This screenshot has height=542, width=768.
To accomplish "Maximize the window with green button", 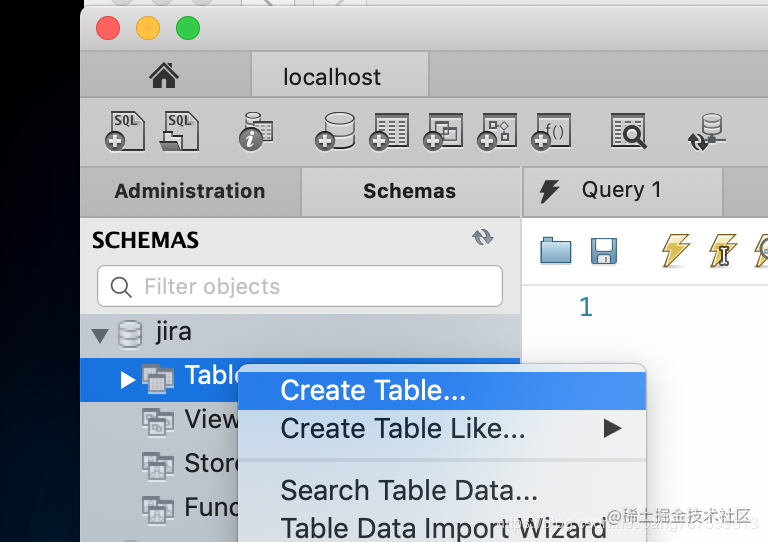I will coord(188,28).
